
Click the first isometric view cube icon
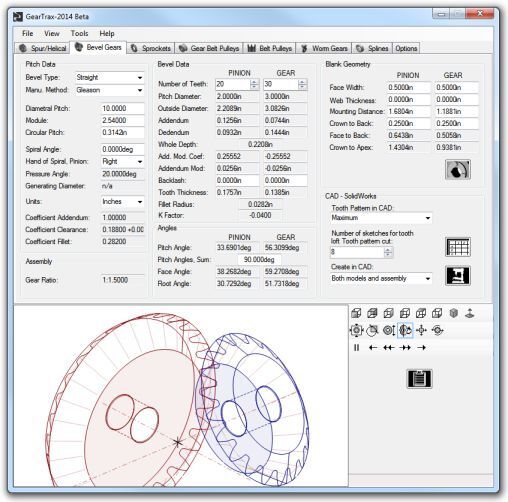(x=356, y=313)
